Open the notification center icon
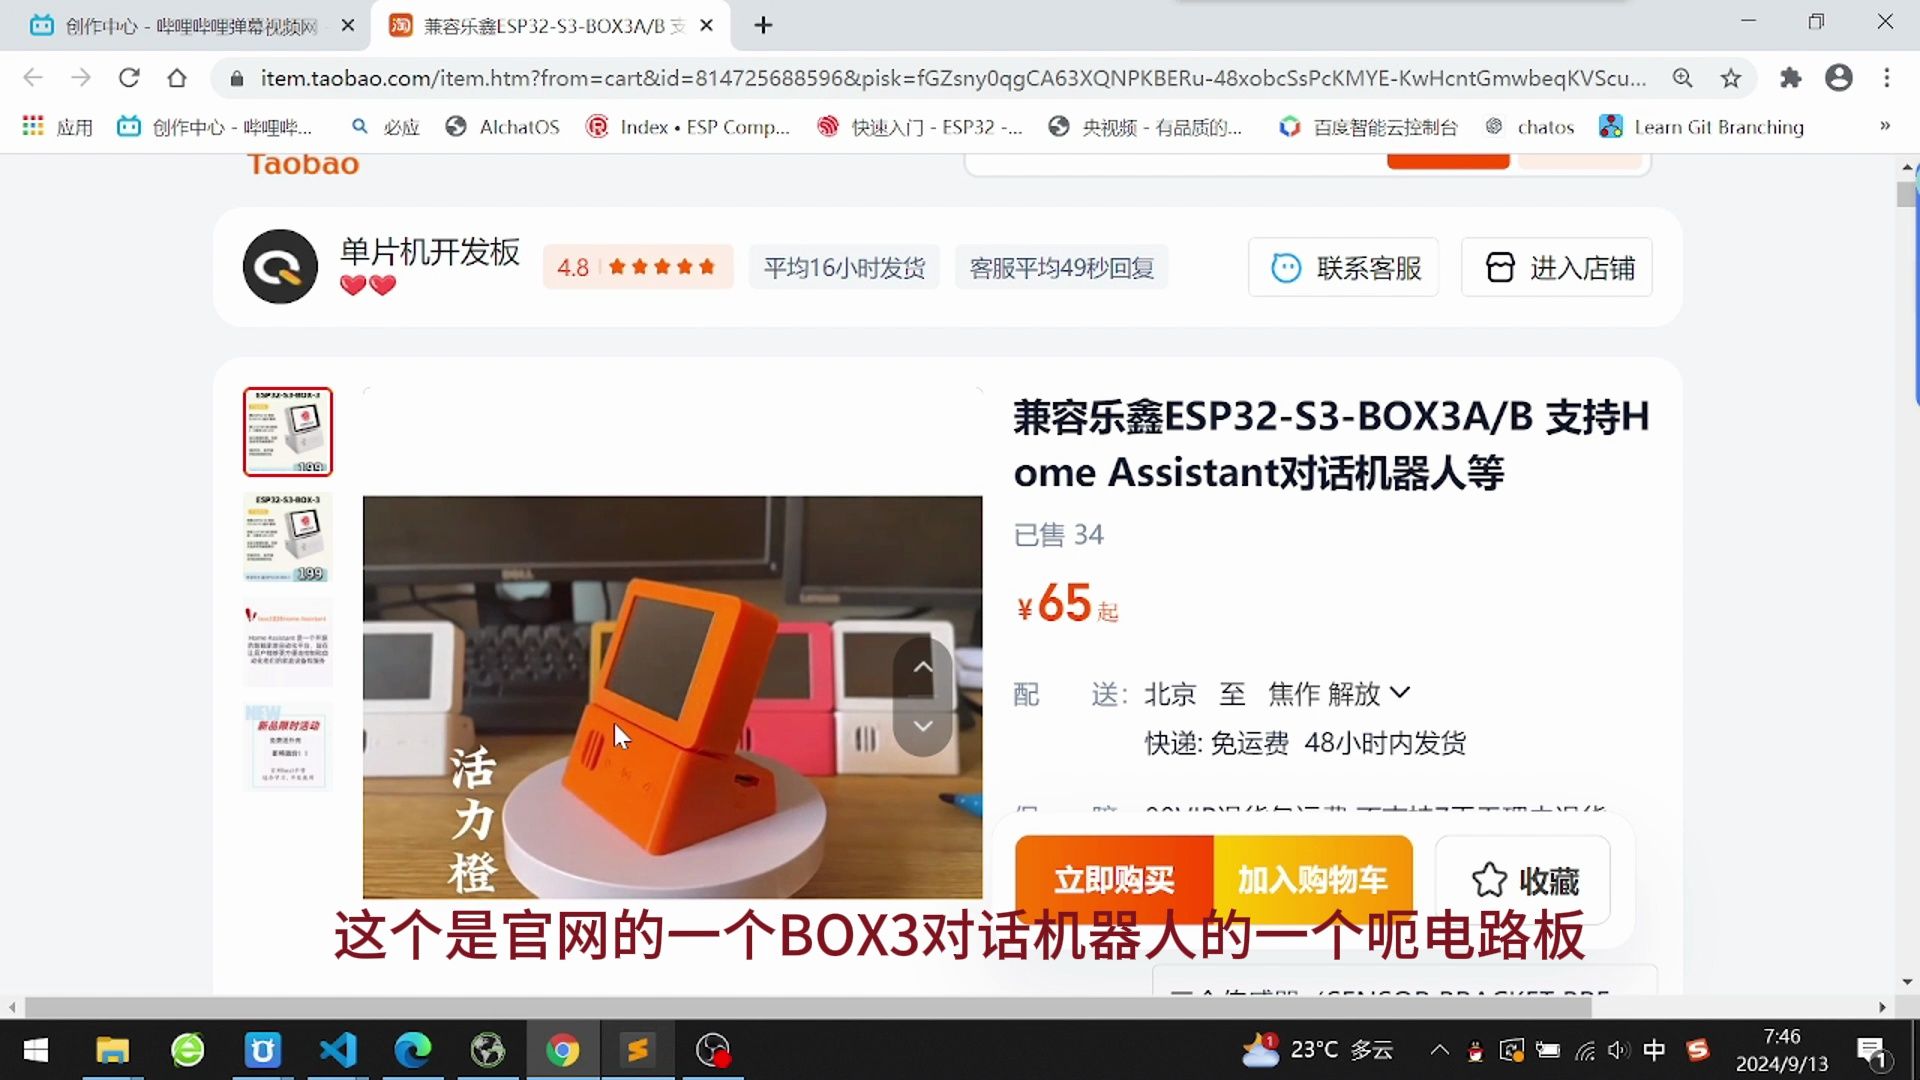Viewport: 1920px width, 1080px height. (1871, 1051)
